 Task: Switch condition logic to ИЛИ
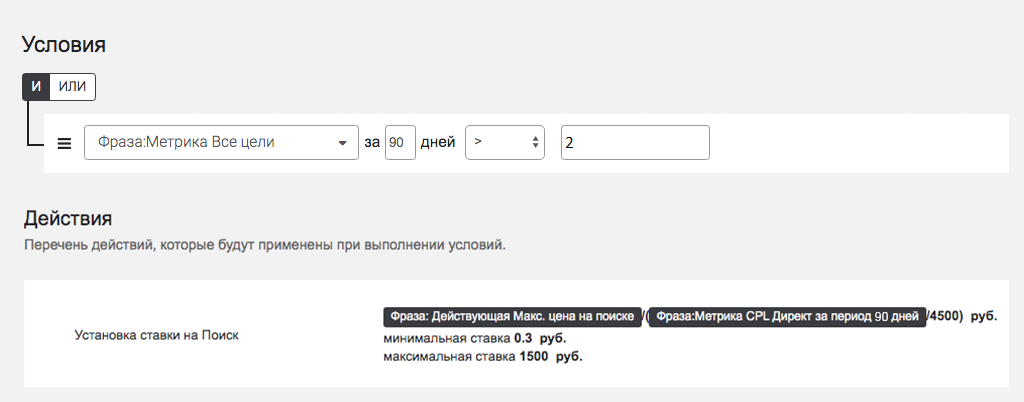pos(72,87)
